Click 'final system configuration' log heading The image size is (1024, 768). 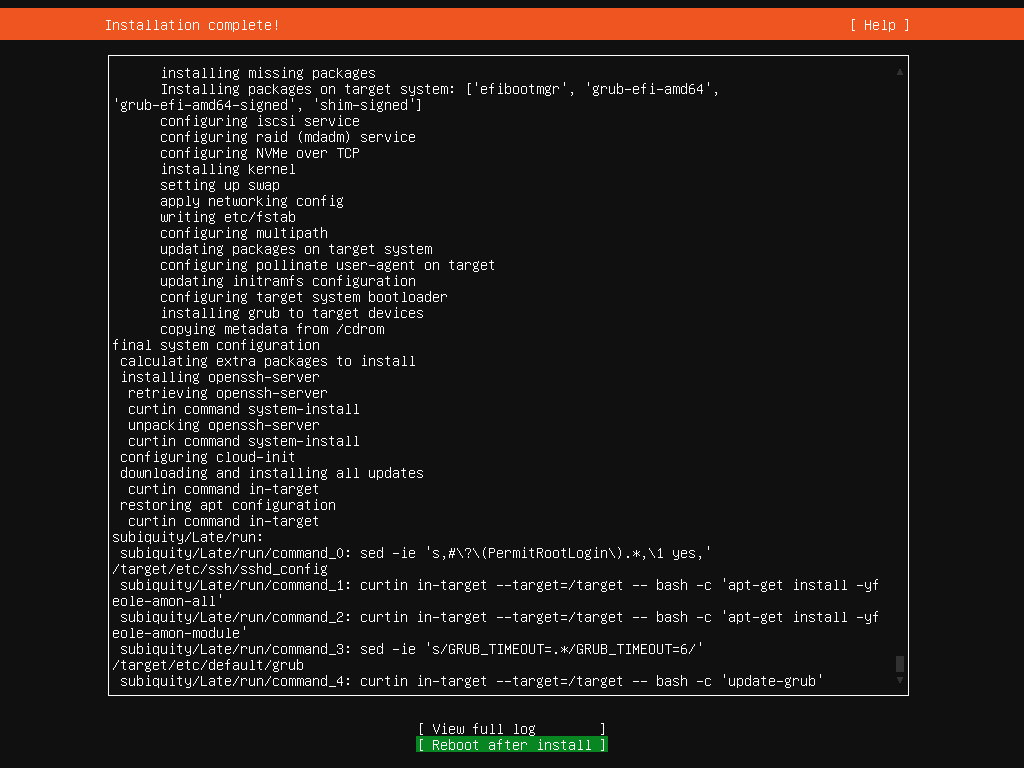(x=216, y=345)
